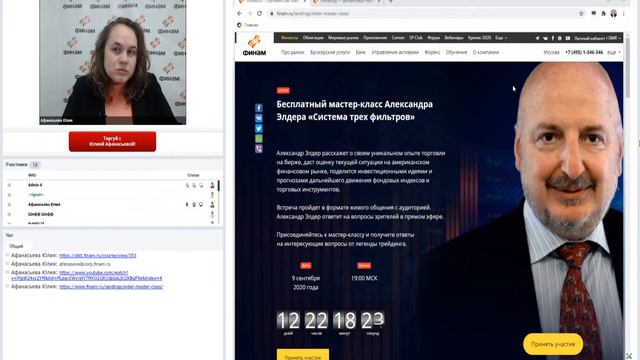Select Общий chat tab

tap(16, 246)
